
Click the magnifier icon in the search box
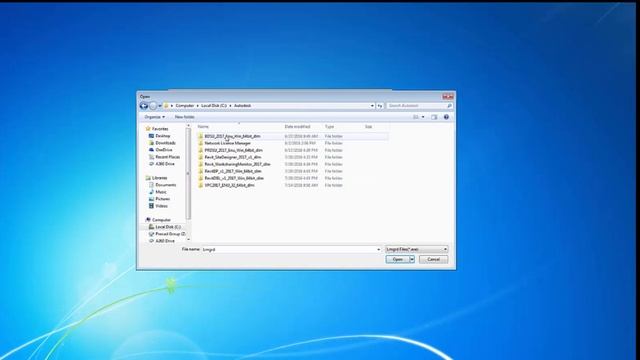[x=449, y=106]
